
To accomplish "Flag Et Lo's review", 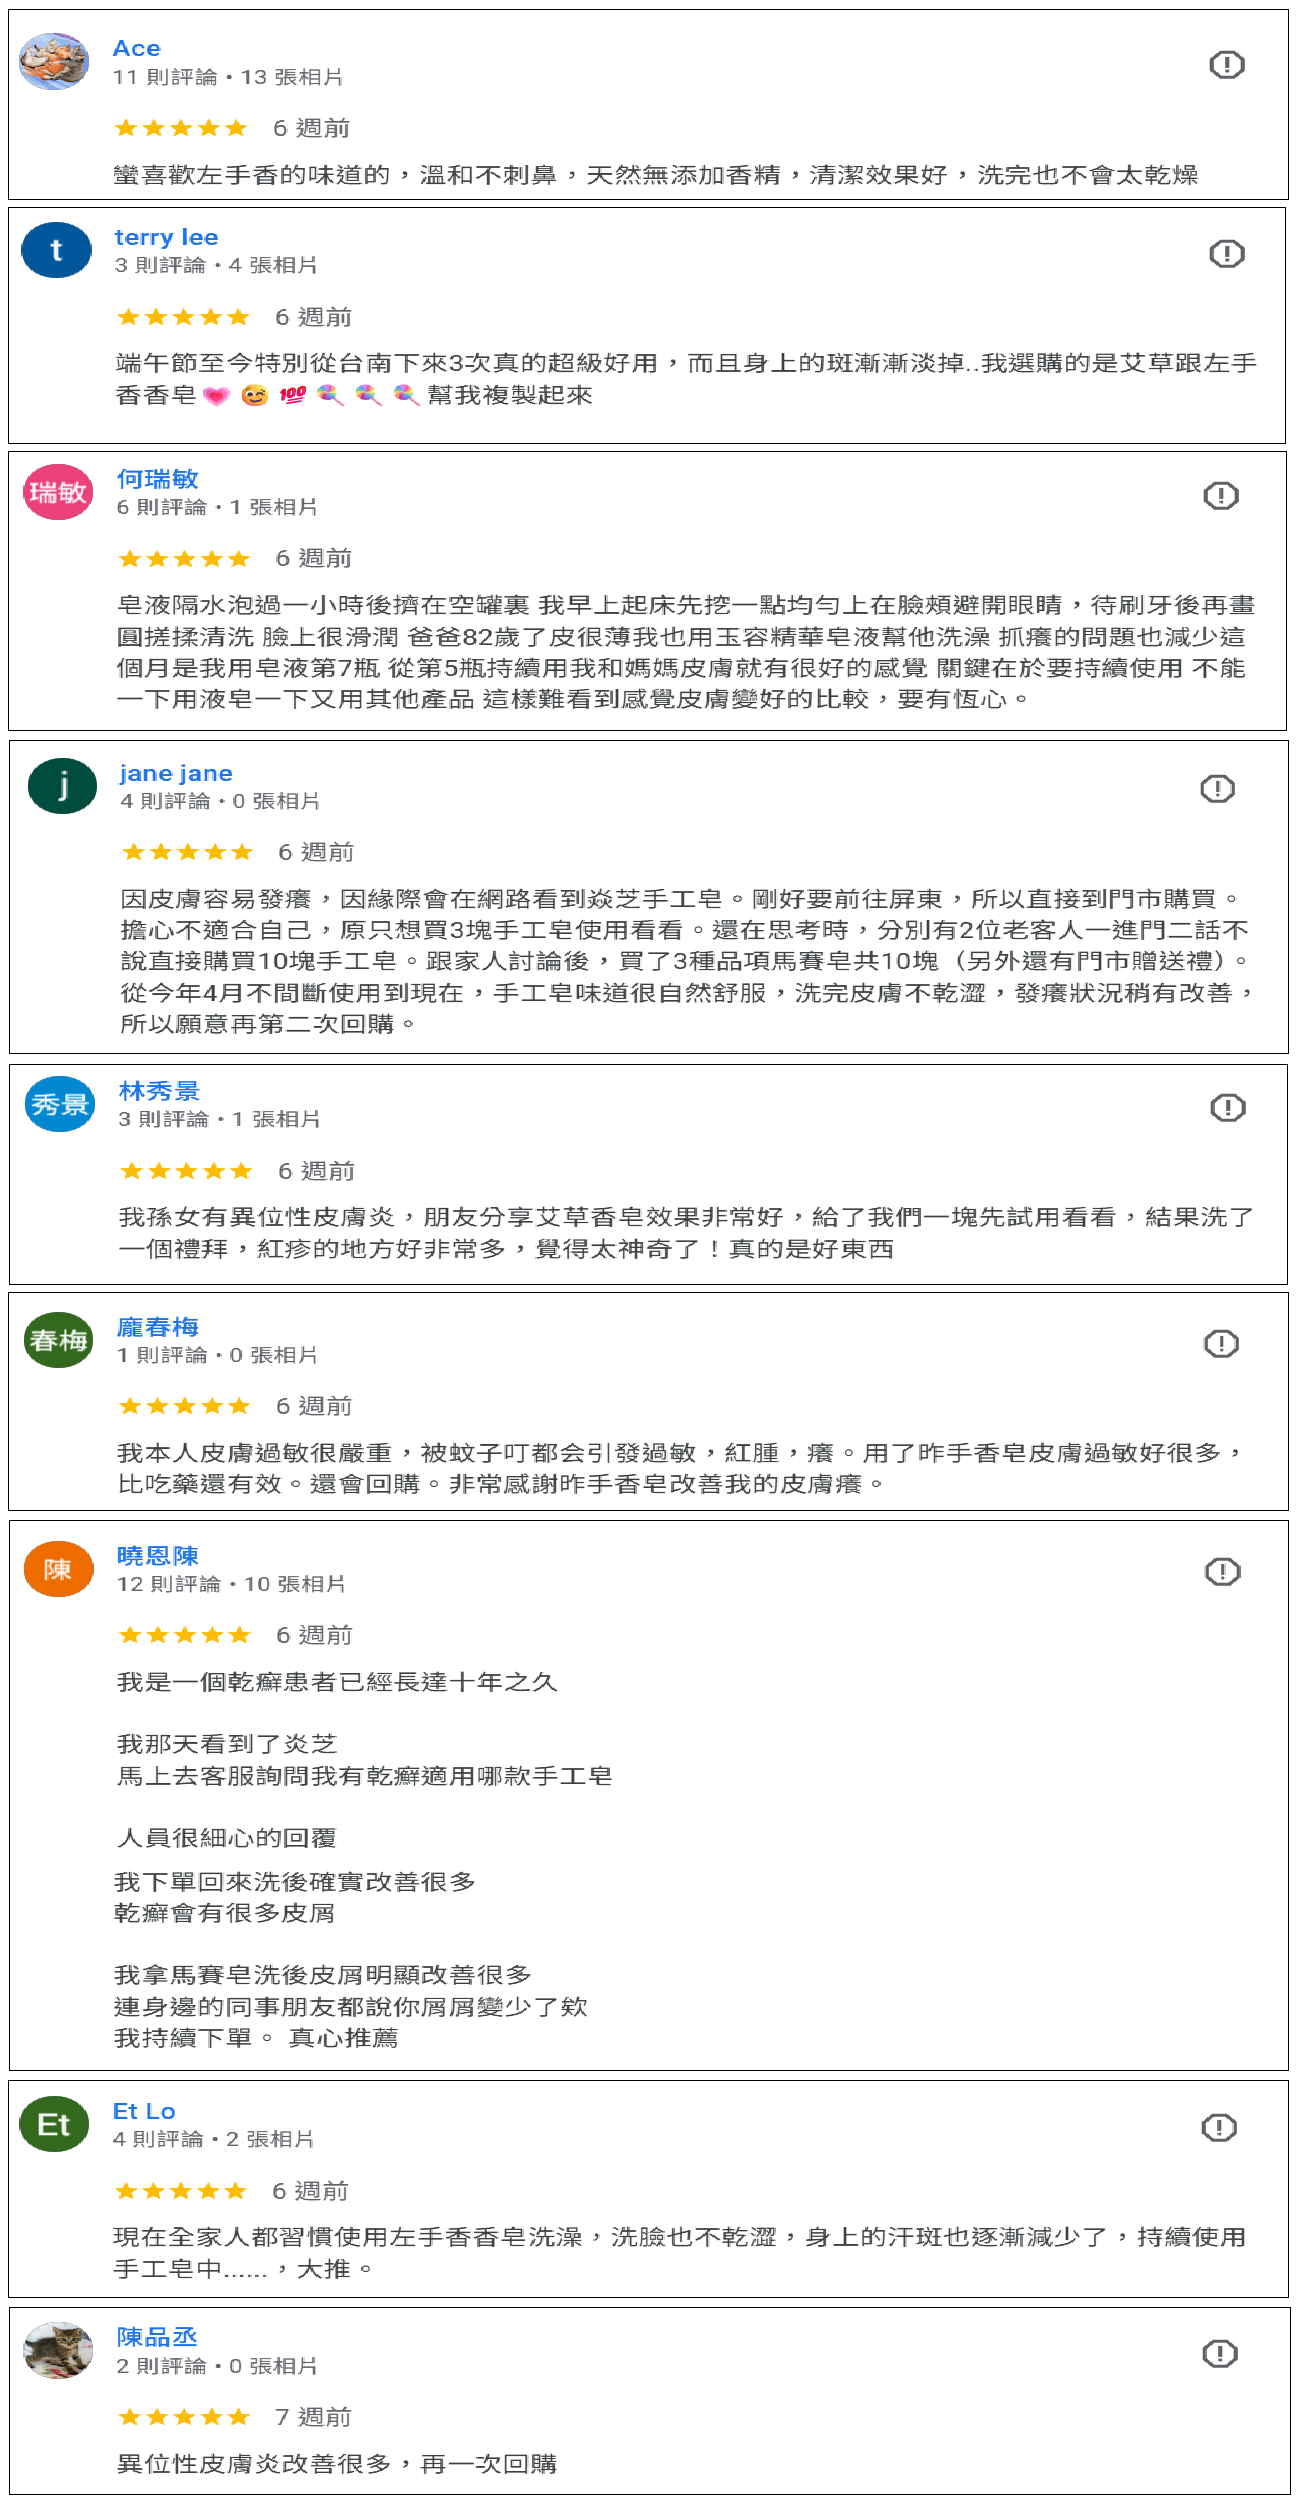I will (x=1218, y=2127).
